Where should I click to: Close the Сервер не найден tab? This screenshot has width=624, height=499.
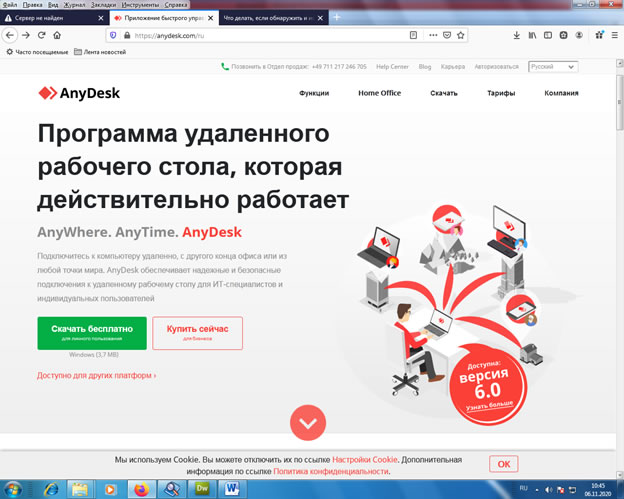click(x=101, y=18)
